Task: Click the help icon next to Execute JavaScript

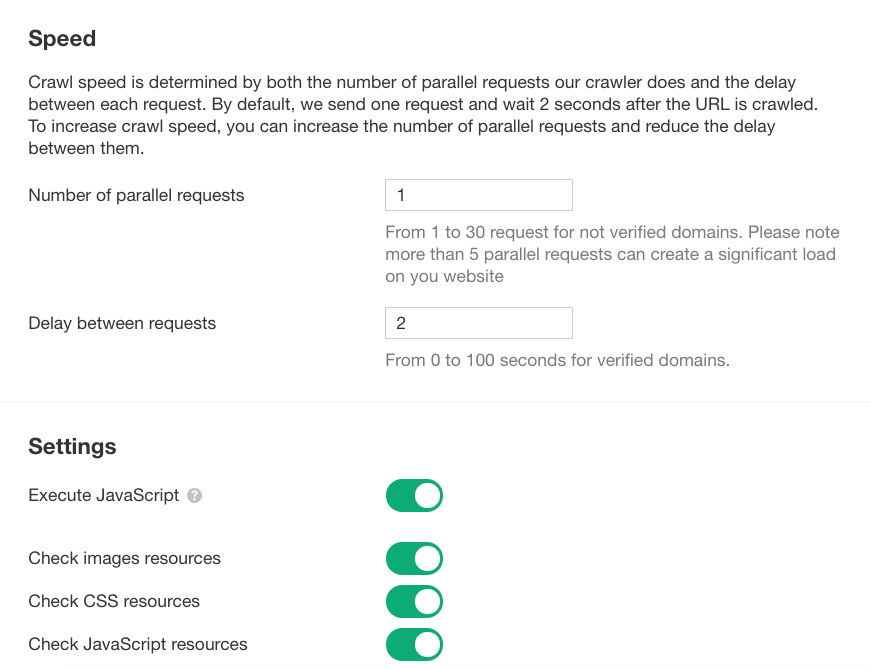Action: click(194, 495)
